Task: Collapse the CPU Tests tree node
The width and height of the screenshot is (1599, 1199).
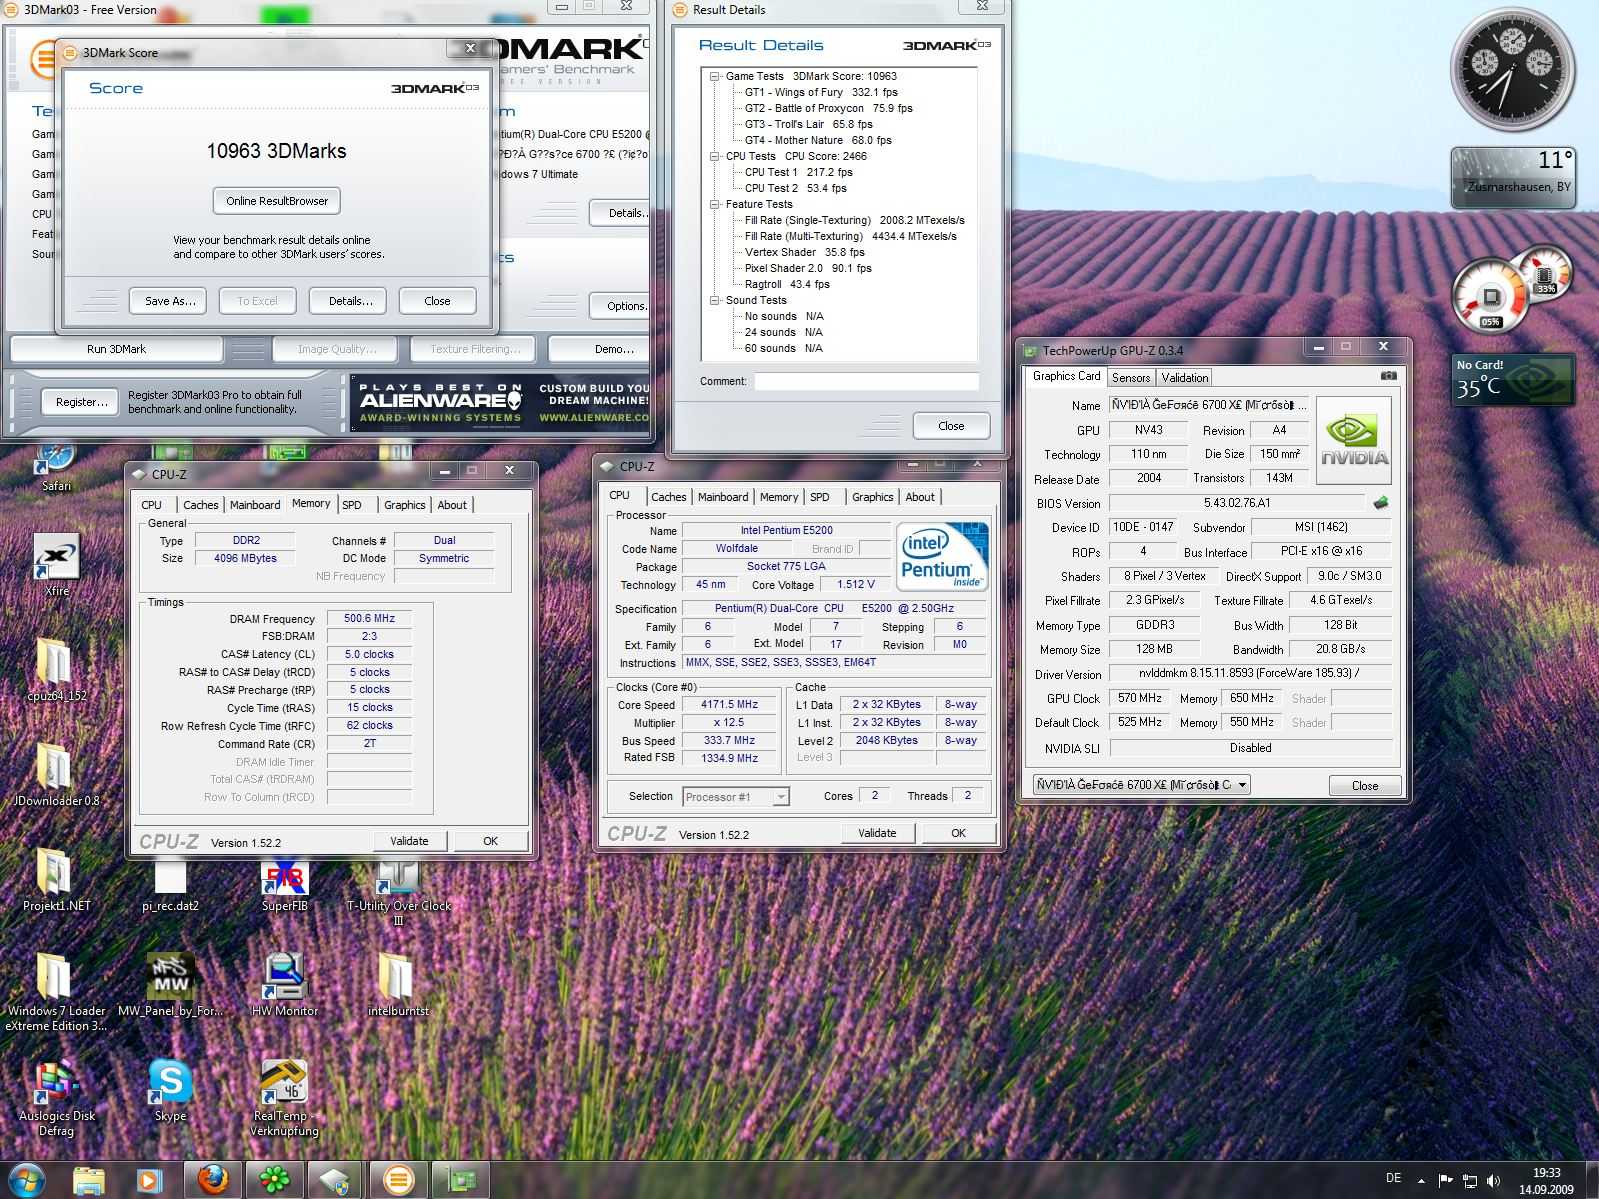Action: click(715, 156)
